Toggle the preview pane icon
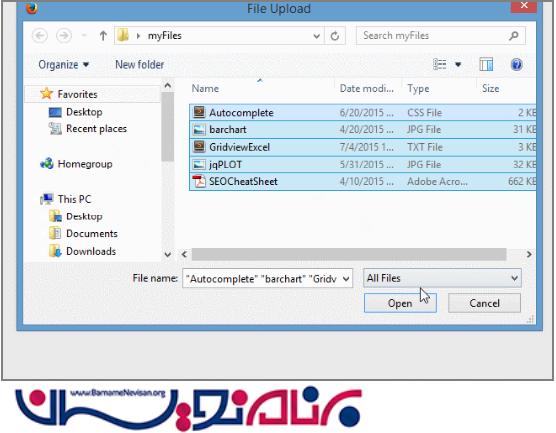Viewport: 556px width, 433px height. coord(486,65)
